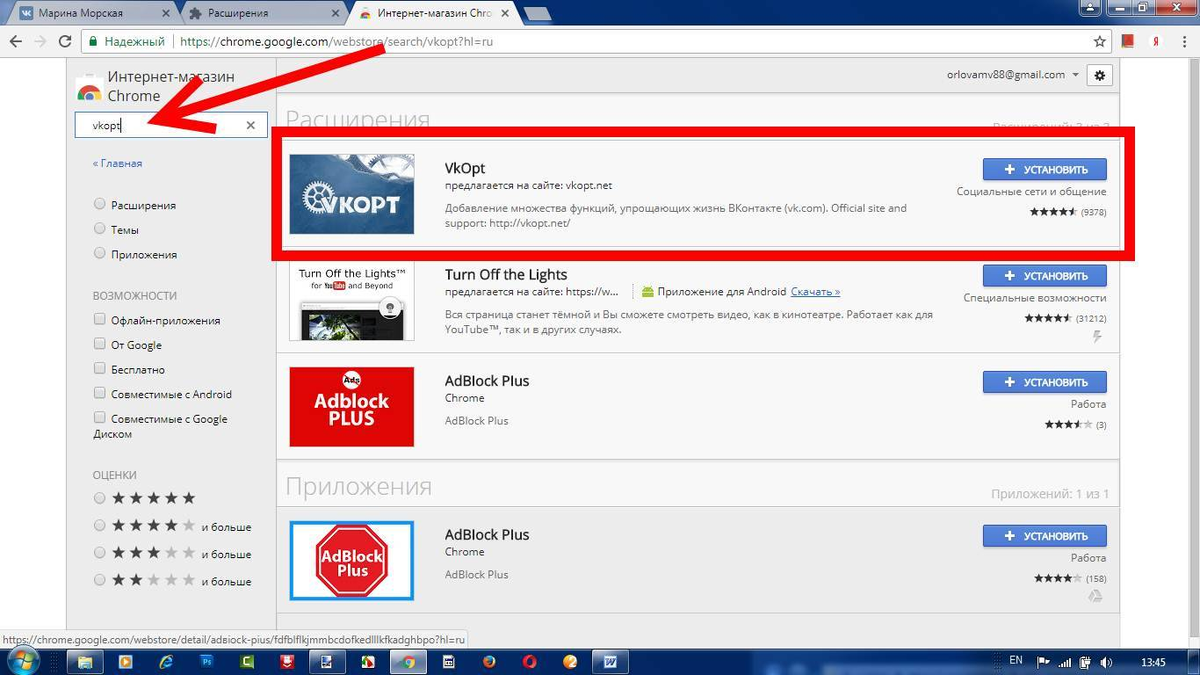Install VkOpt with the Установить button
The image size is (1200, 675).
click(1044, 169)
